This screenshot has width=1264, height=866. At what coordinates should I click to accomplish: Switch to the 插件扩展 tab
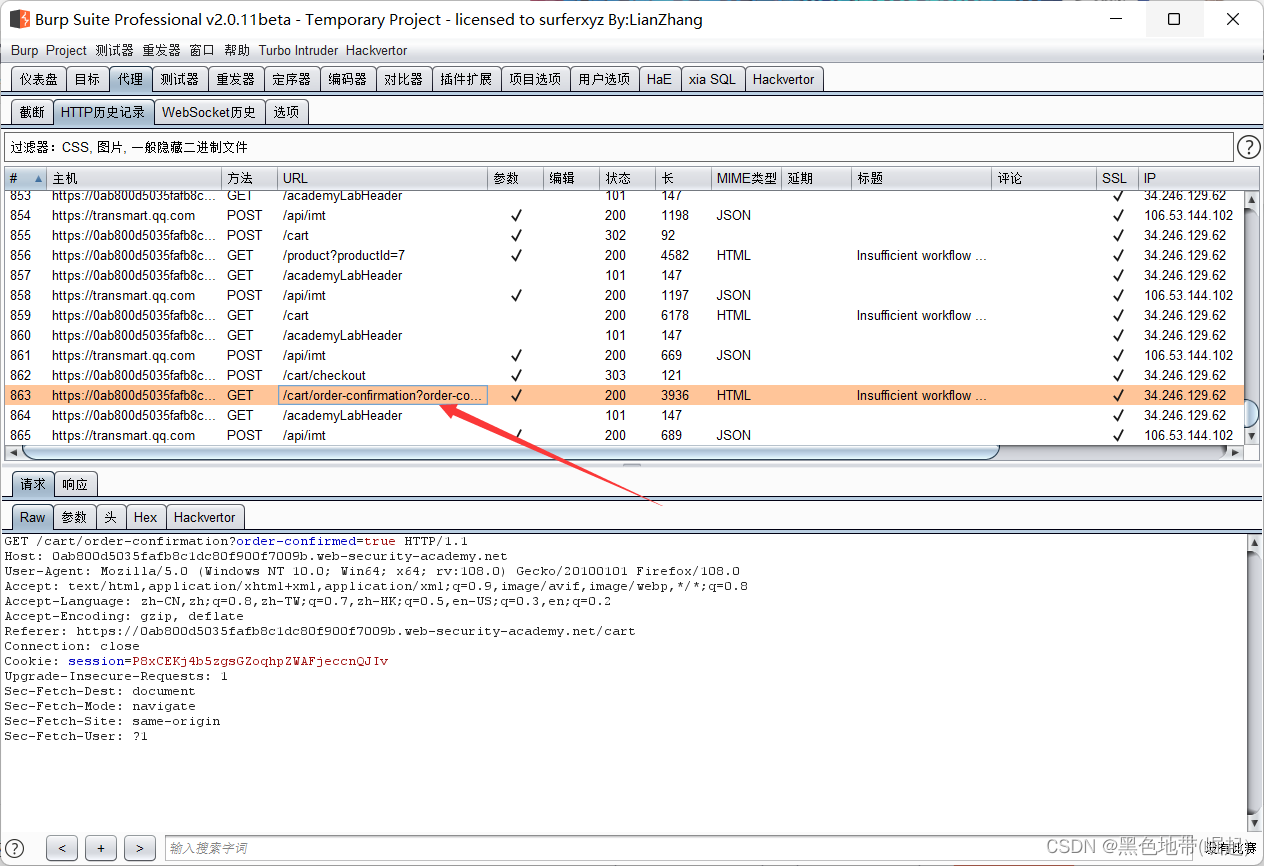coord(466,79)
